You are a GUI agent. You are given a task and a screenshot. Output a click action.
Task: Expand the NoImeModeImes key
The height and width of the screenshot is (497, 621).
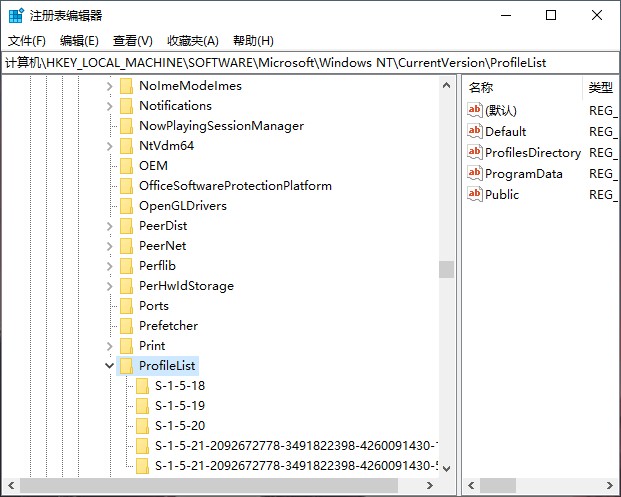[110, 86]
